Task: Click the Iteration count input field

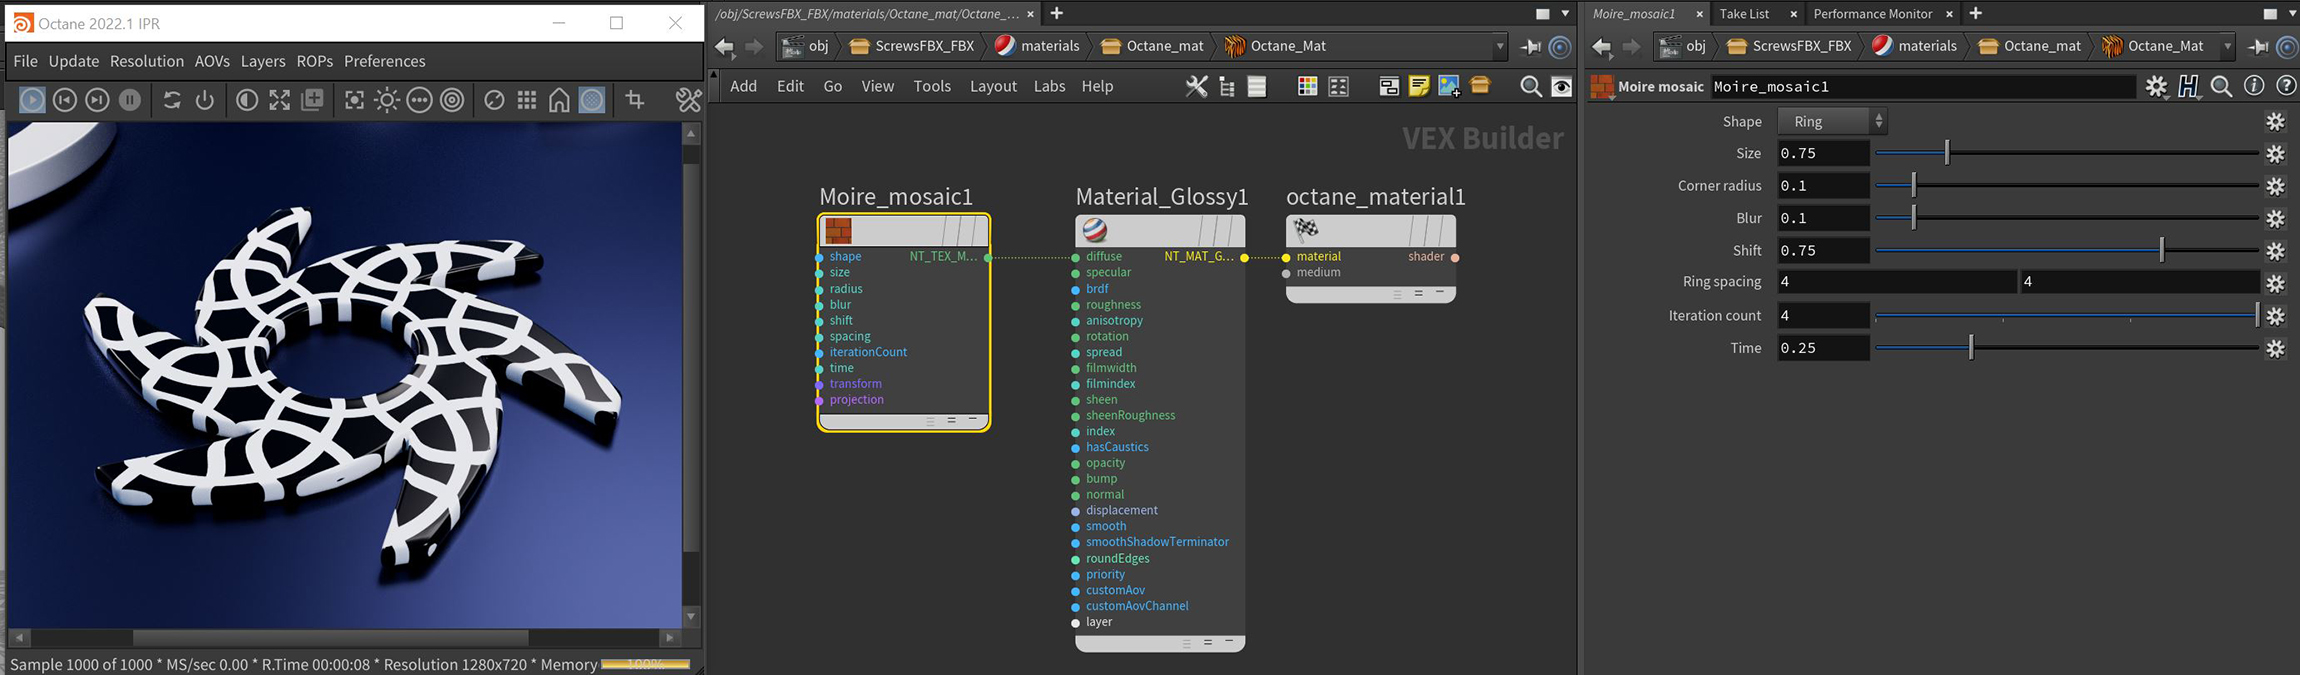Action: click(1822, 315)
